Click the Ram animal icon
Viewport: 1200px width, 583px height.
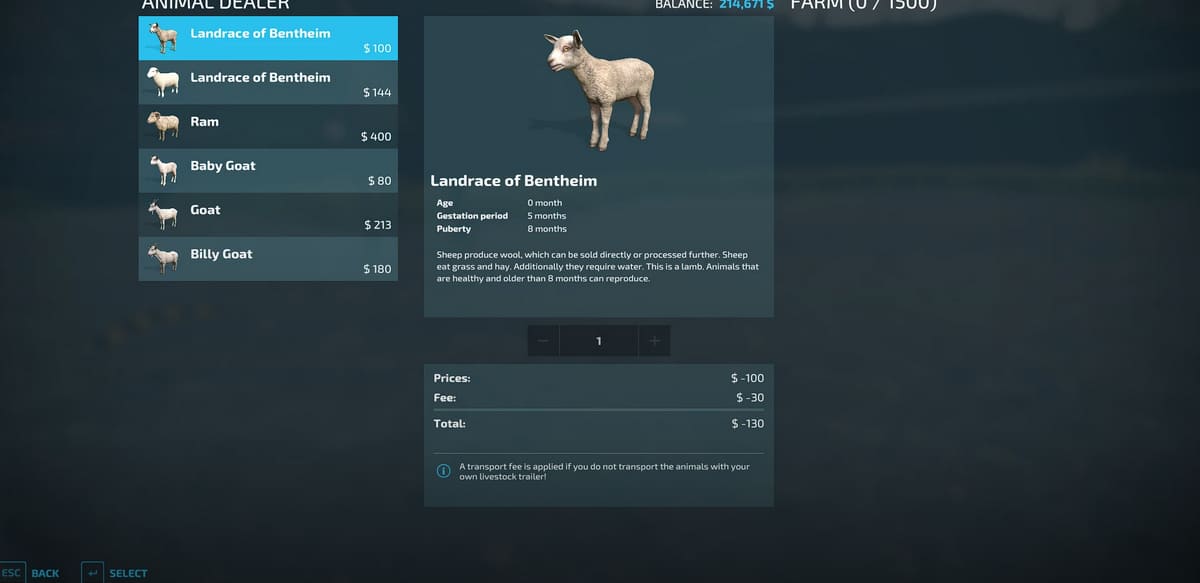pos(163,126)
